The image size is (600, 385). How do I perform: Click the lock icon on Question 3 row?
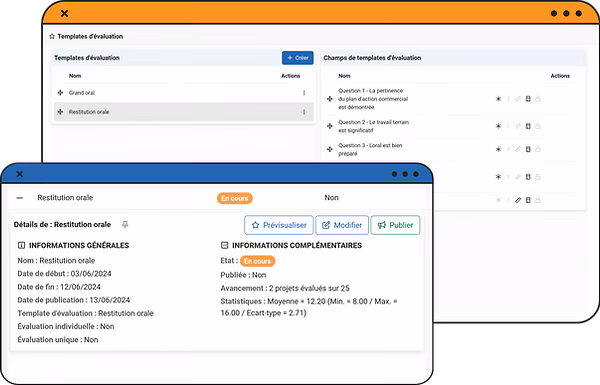click(538, 149)
